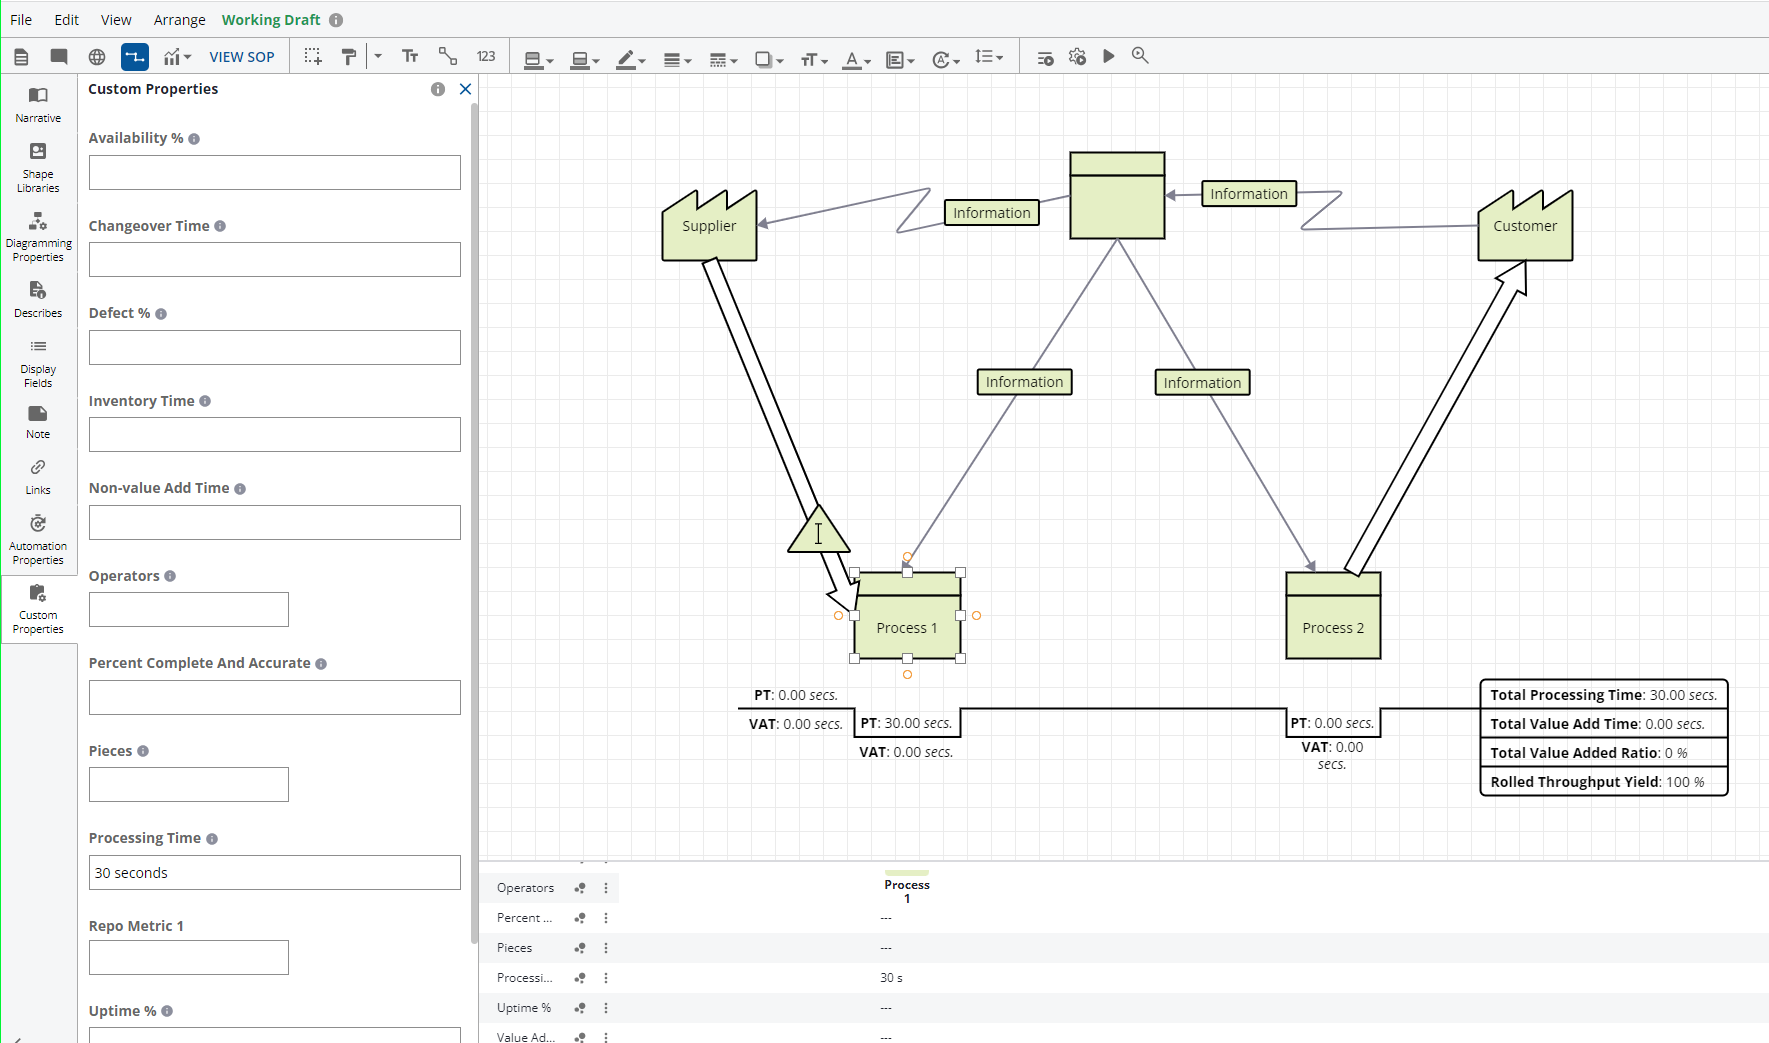
Task: Close the Custom Properties panel
Action: coord(465,89)
